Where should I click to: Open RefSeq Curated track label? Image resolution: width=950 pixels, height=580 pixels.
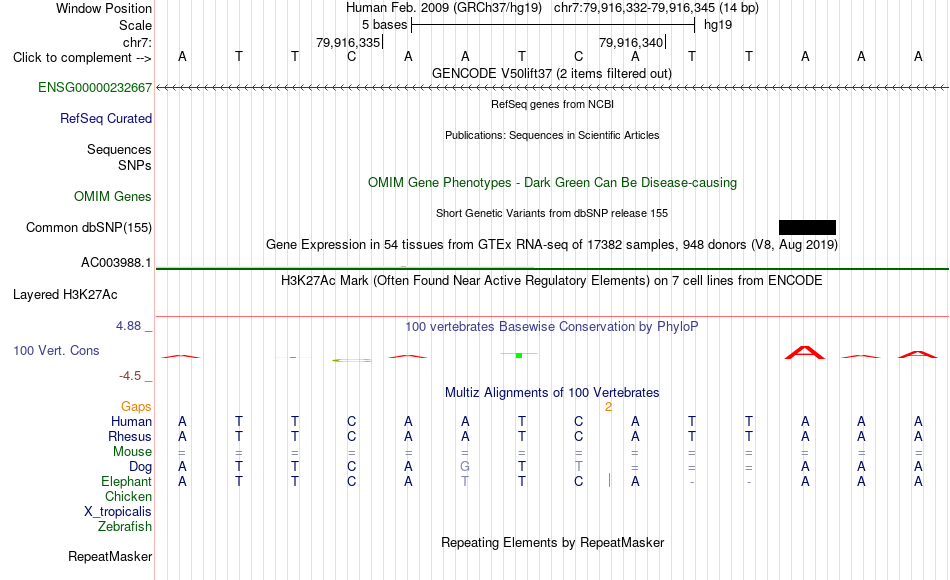tap(106, 118)
